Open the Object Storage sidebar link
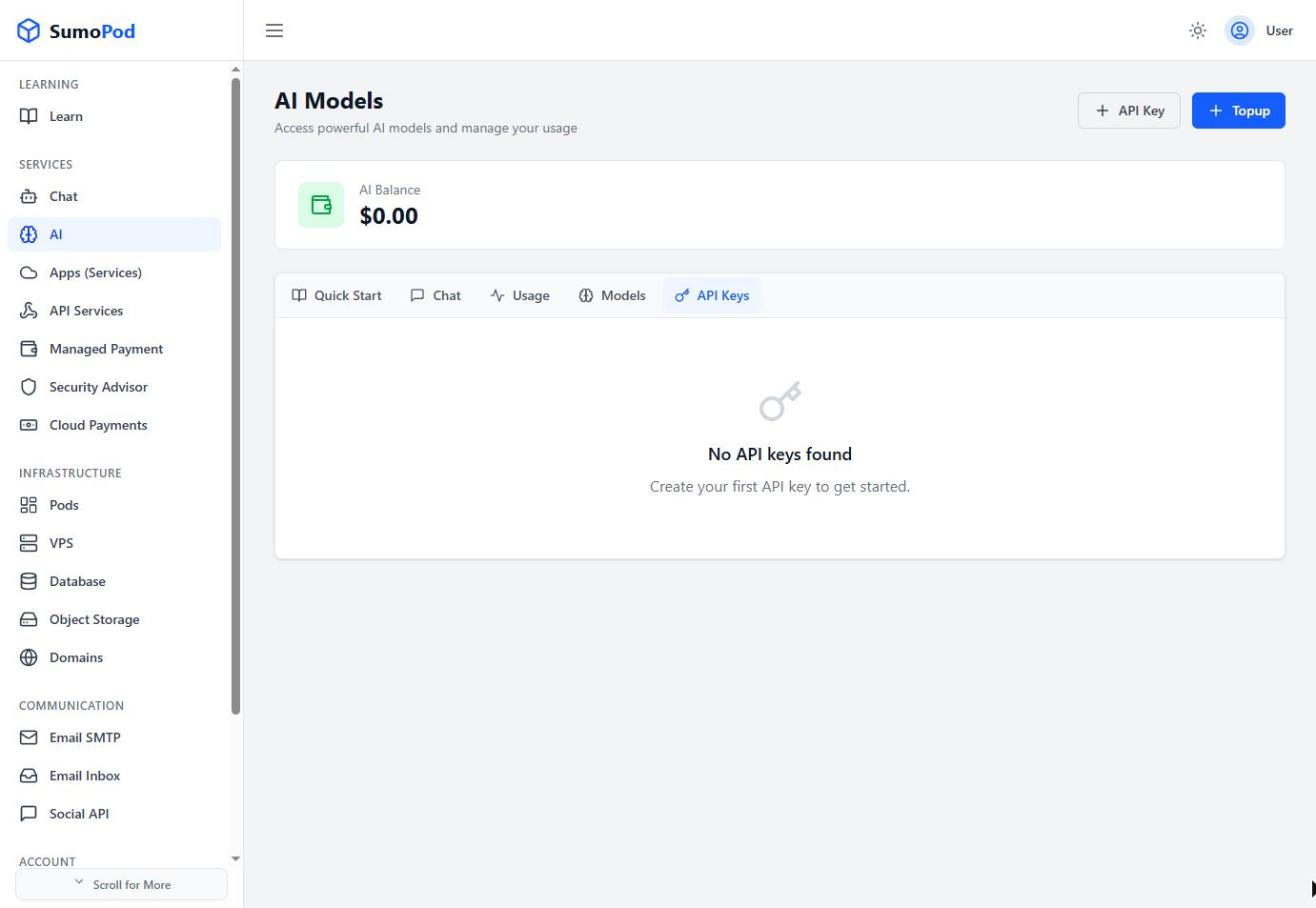This screenshot has height=908, width=1316. click(x=114, y=620)
